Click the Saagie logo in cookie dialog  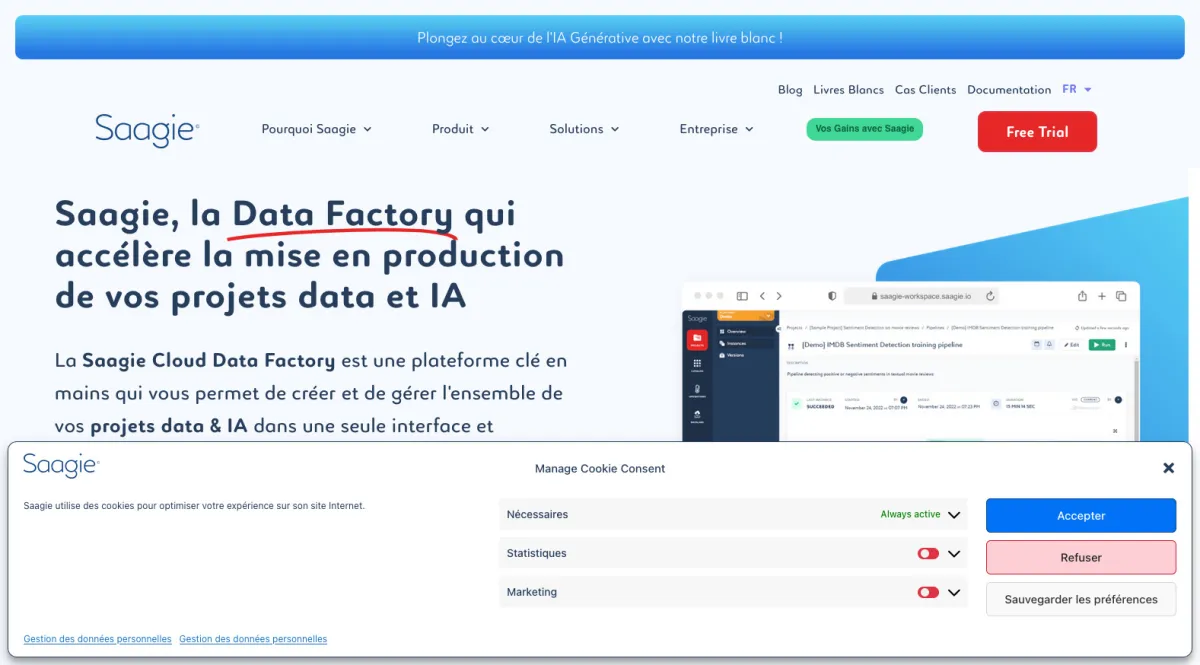61,465
